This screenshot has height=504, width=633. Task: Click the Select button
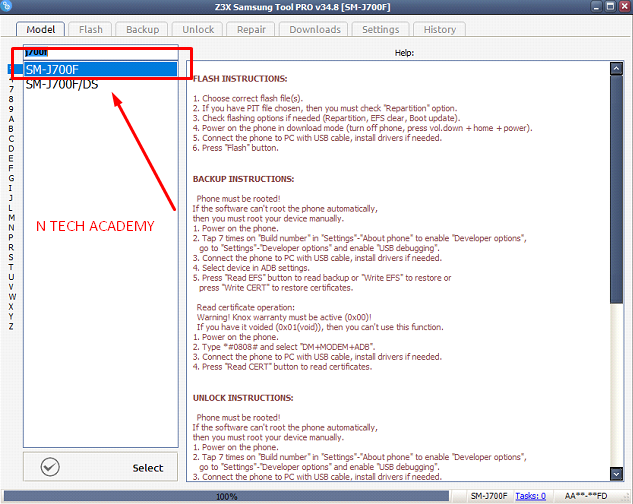[101, 467]
